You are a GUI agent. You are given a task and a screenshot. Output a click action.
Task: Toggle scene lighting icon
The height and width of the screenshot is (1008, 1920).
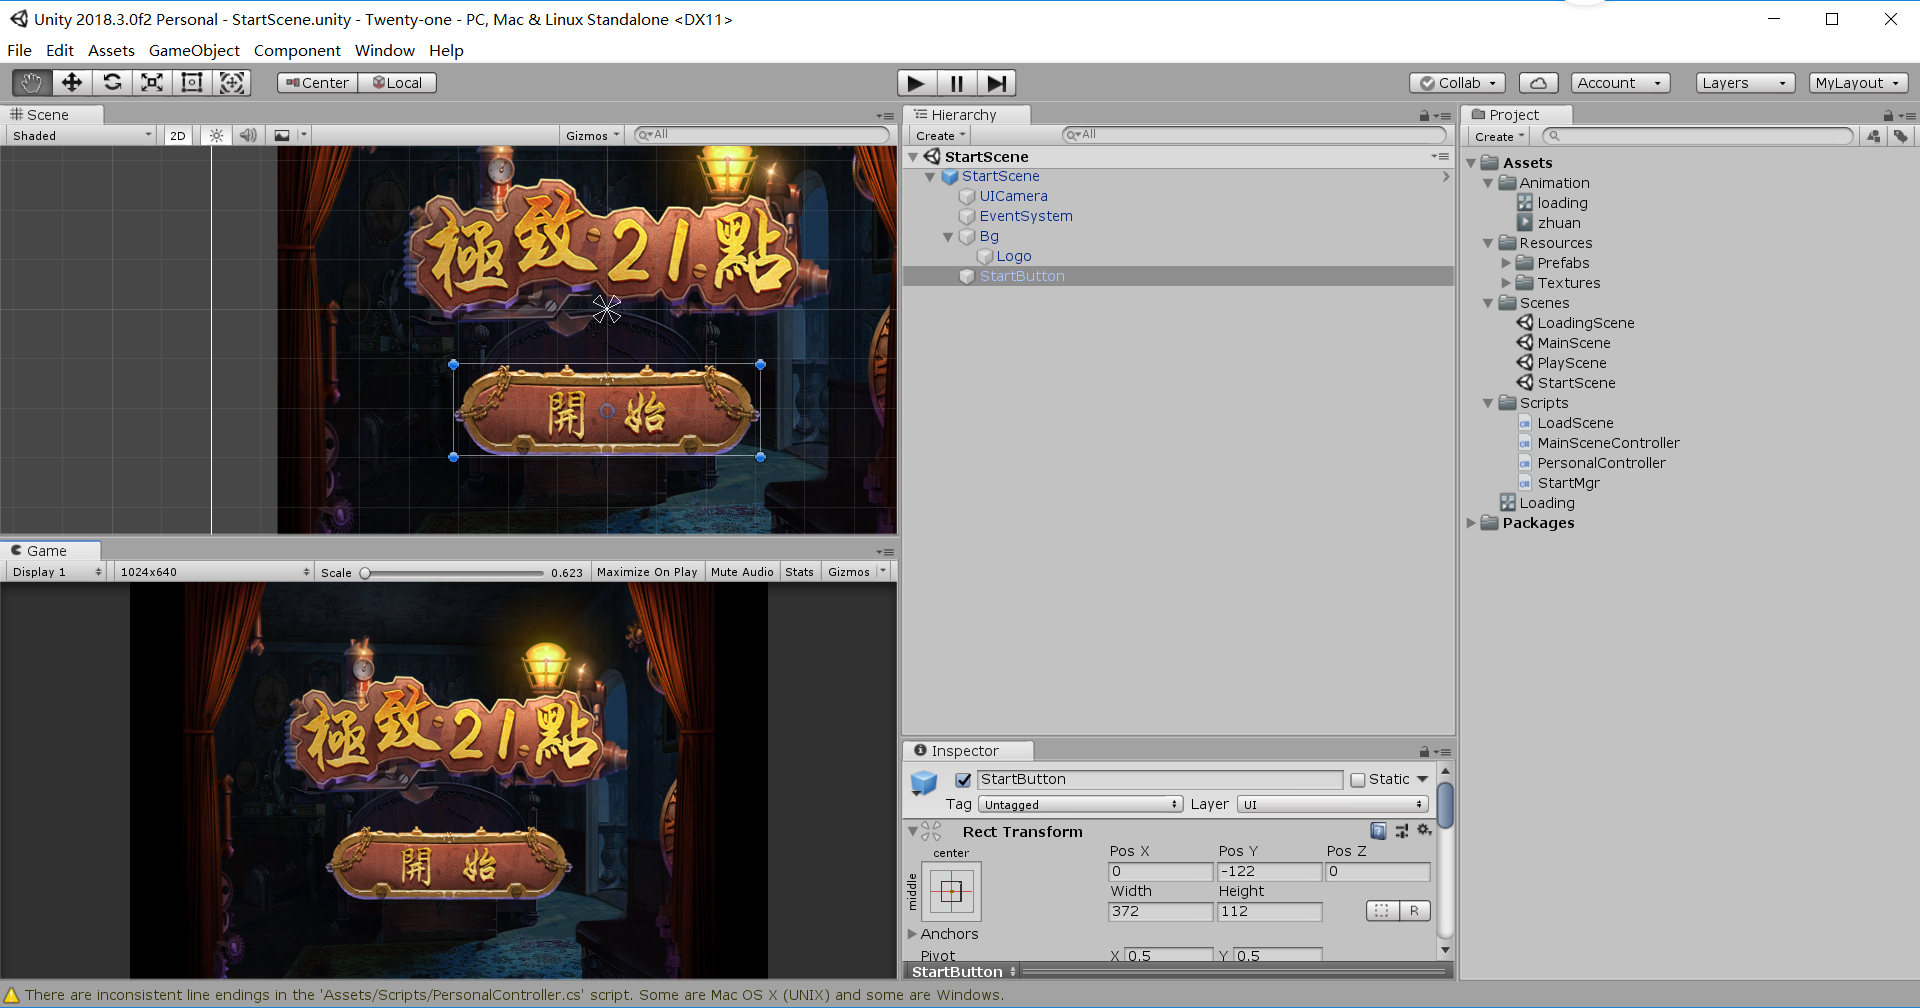216,135
